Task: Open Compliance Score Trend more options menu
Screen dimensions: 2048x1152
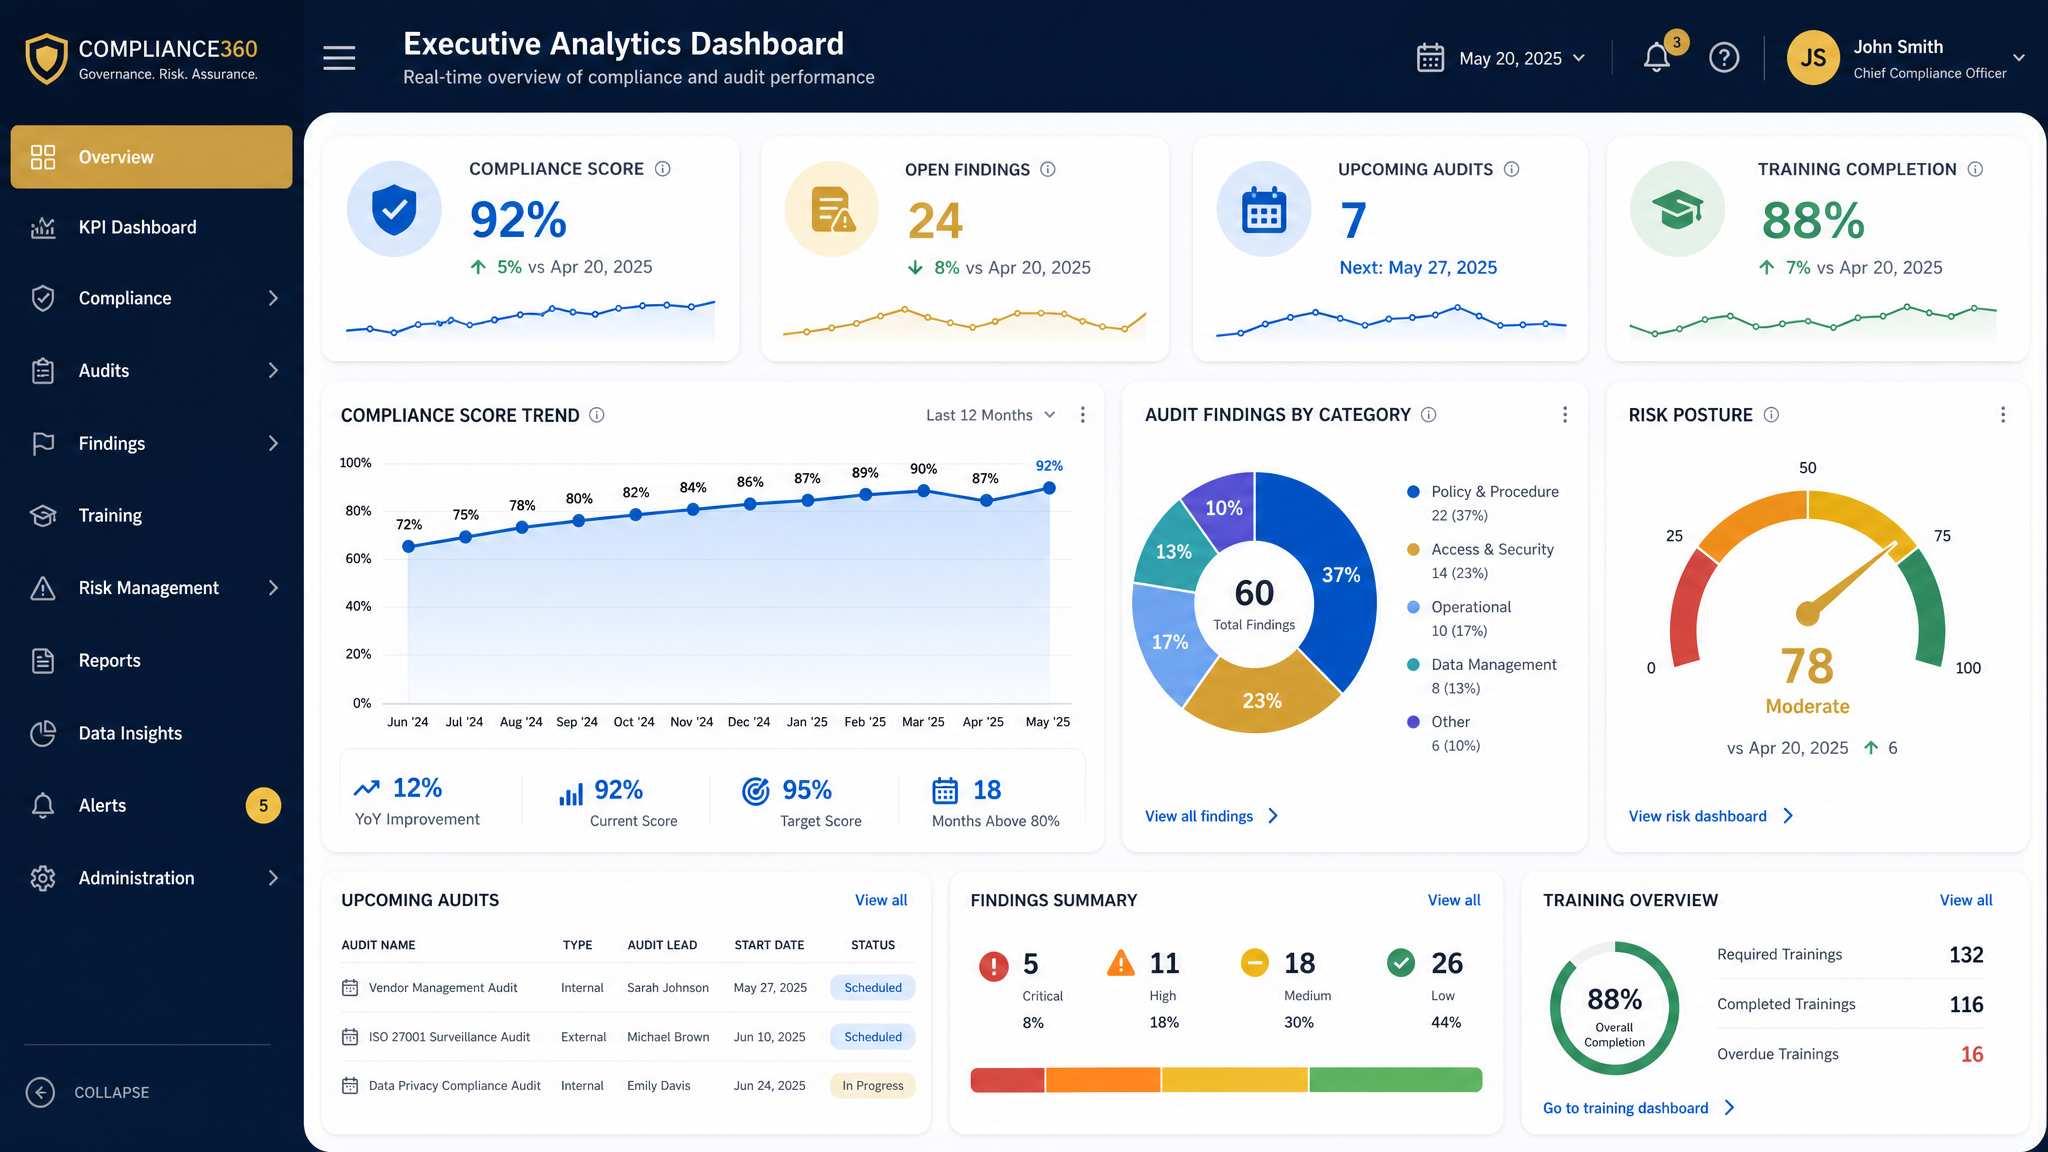Action: point(1082,414)
